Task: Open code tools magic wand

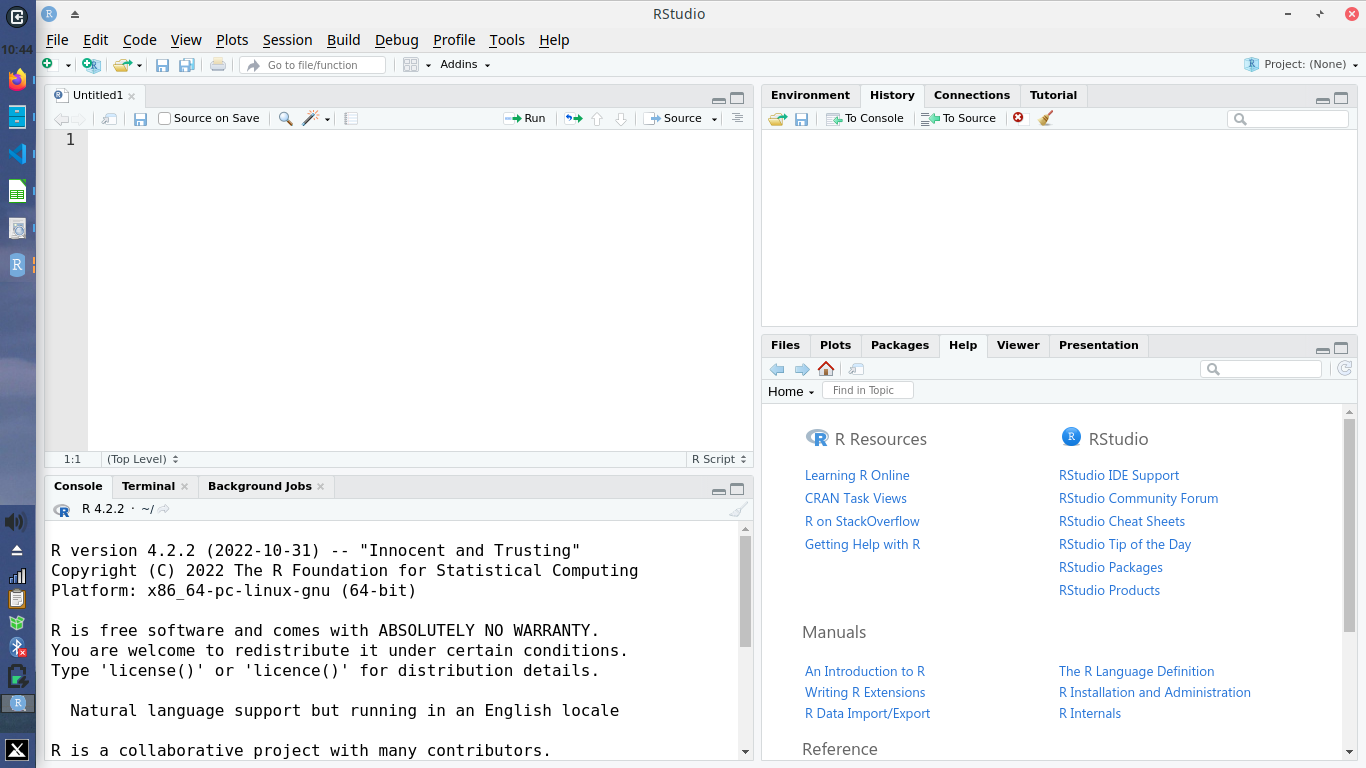Action: coord(311,118)
